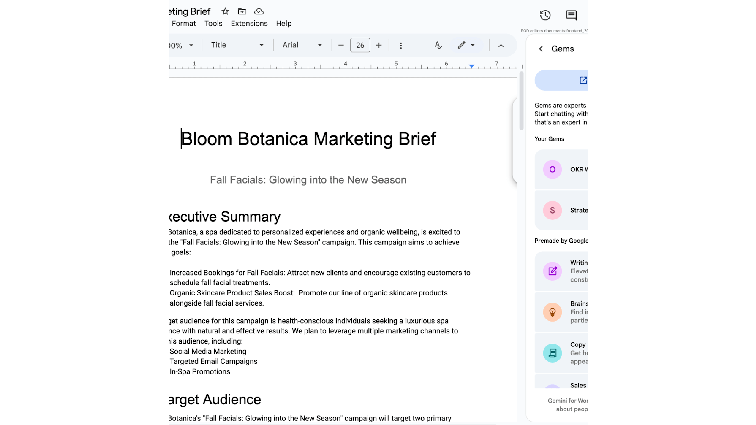Click the Social Media Marketing list item
Screen dimensions: 756x425
point(208,351)
